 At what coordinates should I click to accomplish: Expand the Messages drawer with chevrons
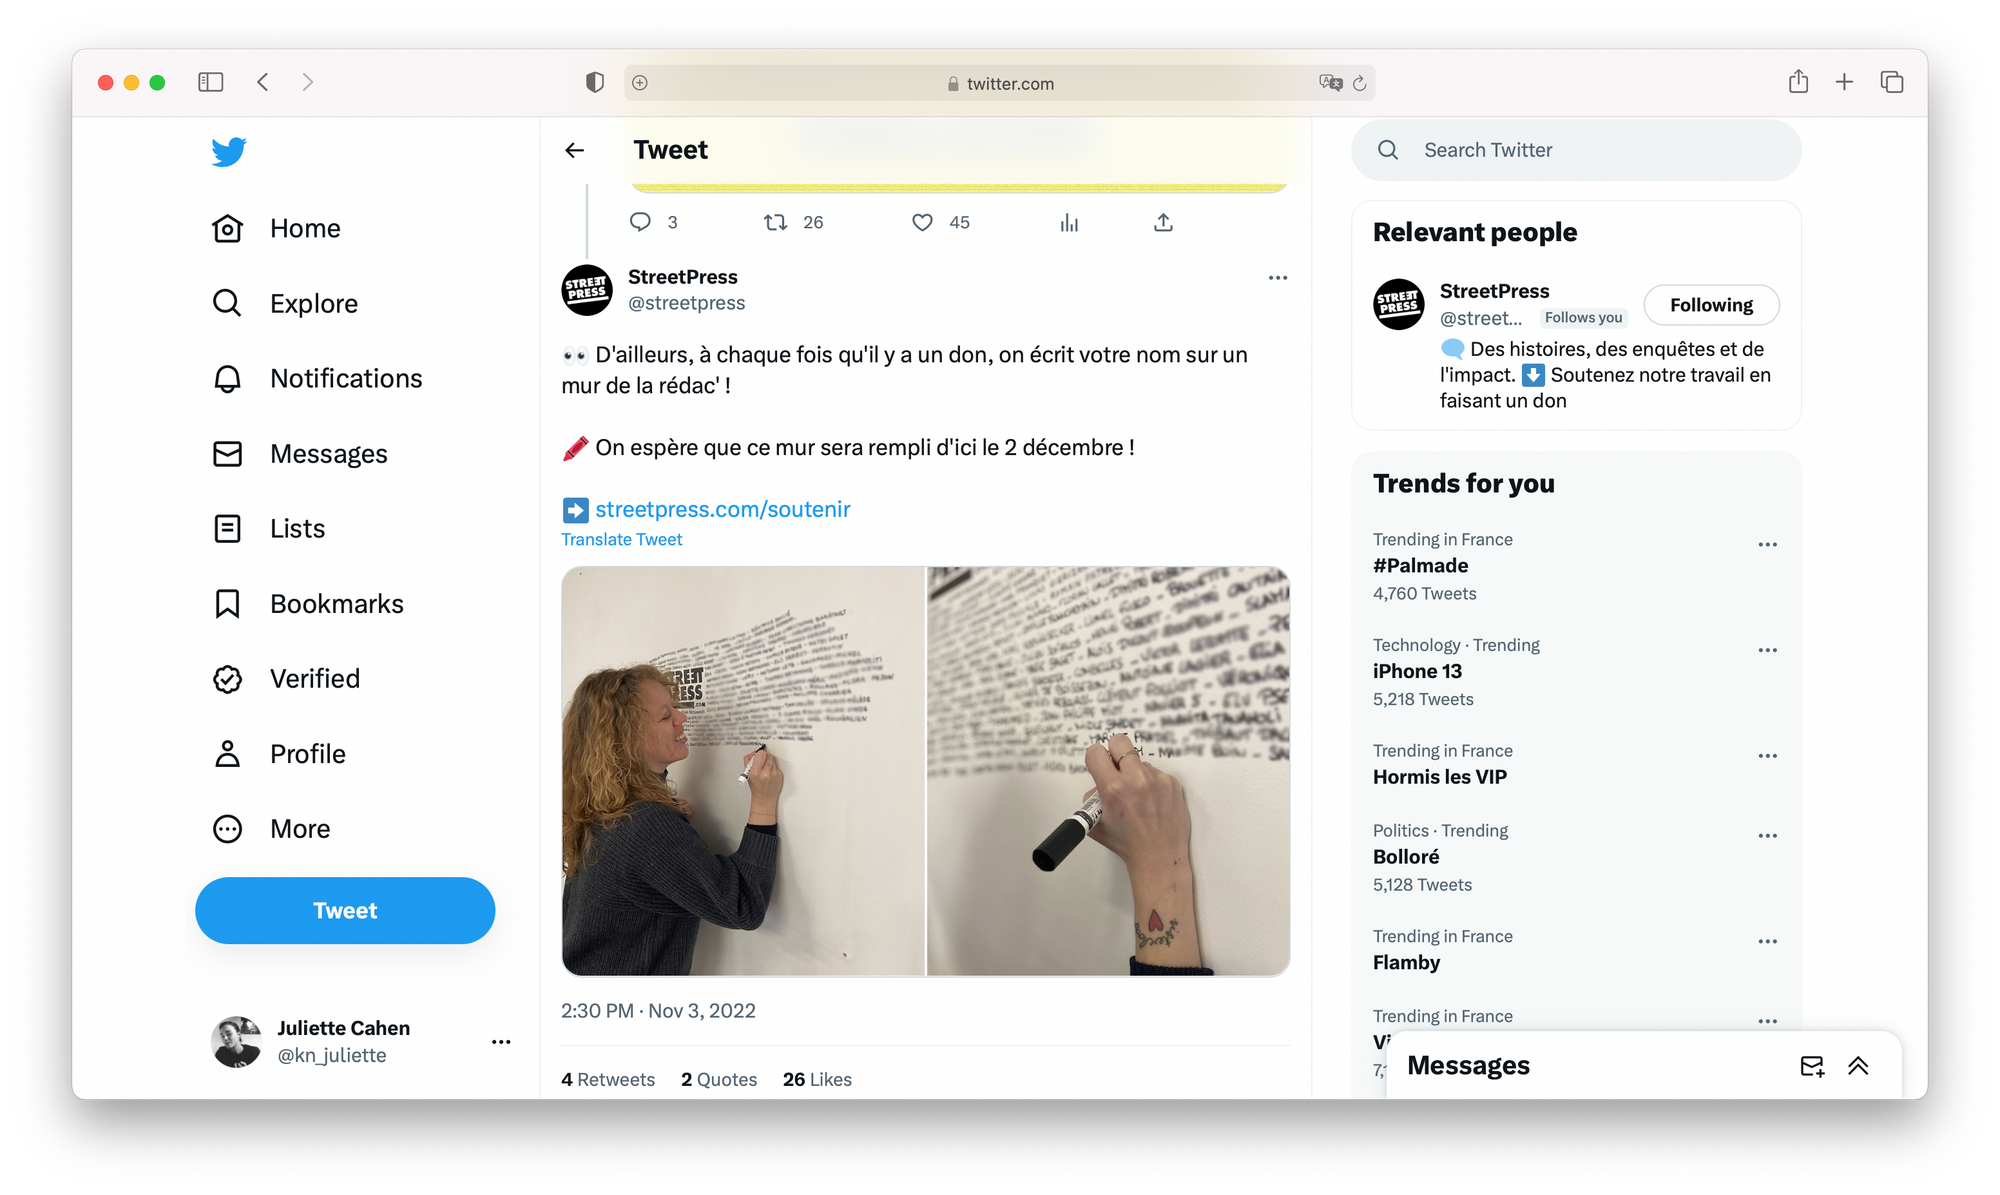pyautogui.click(x=1858, y=1066)
